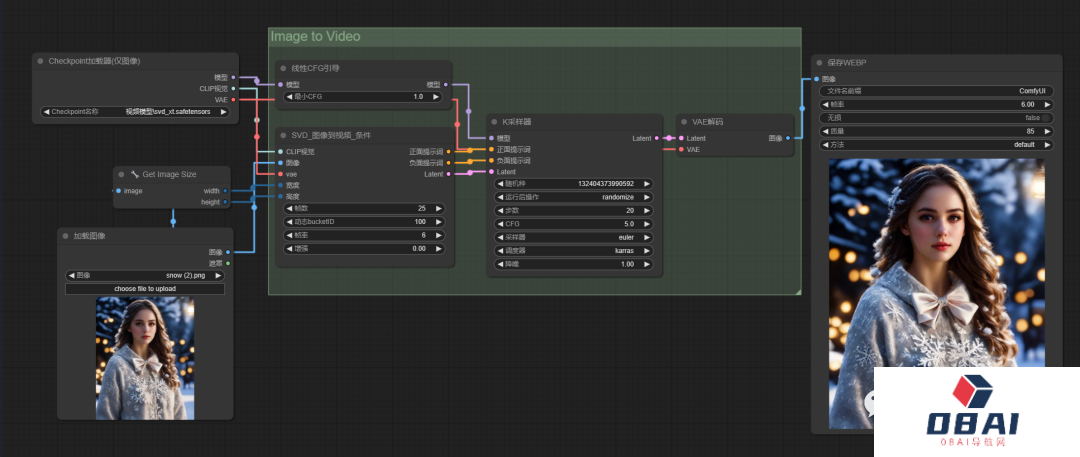
Task: Open the Checkpoint名称 model selector
Action: [x=134, y=112]
